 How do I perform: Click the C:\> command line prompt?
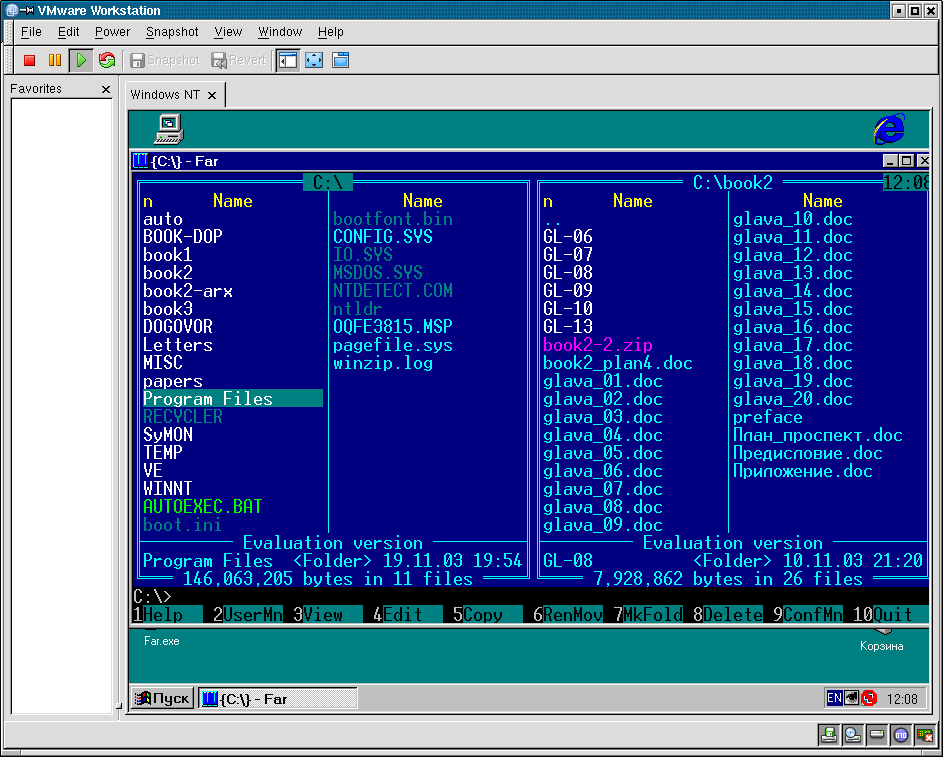[152, 596]
